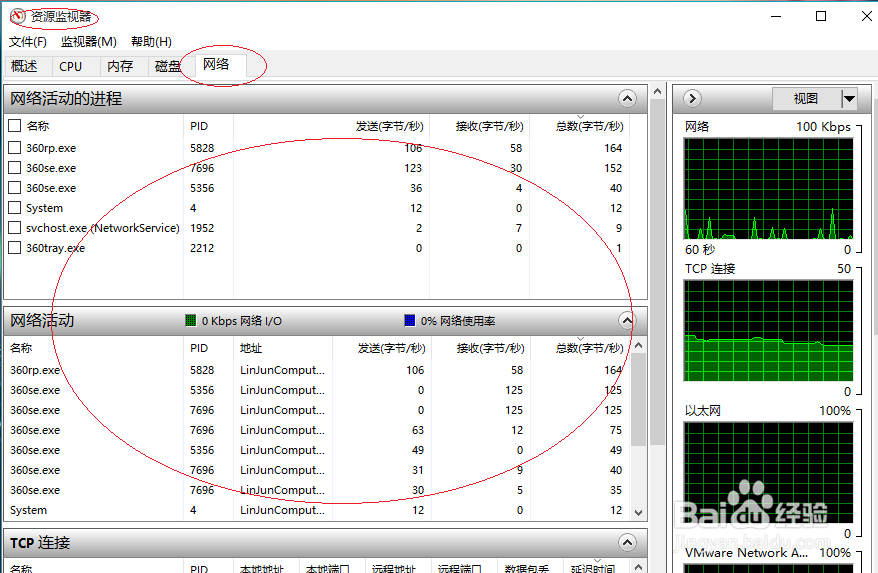Collapse the TCP 连接 section
This screenshot has height=573, width=878.
pos(627,542)
